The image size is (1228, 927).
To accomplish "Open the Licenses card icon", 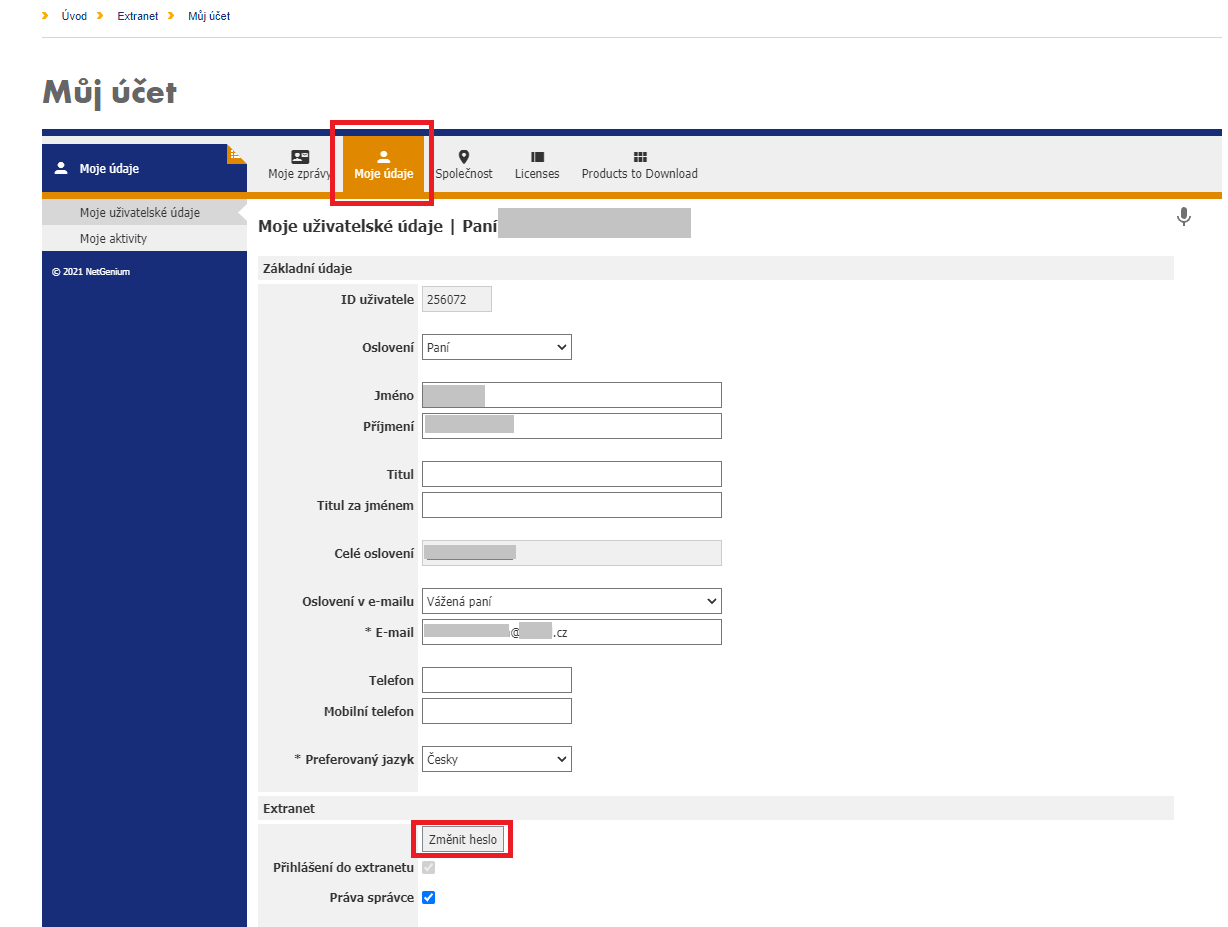I will coord(536,156).
